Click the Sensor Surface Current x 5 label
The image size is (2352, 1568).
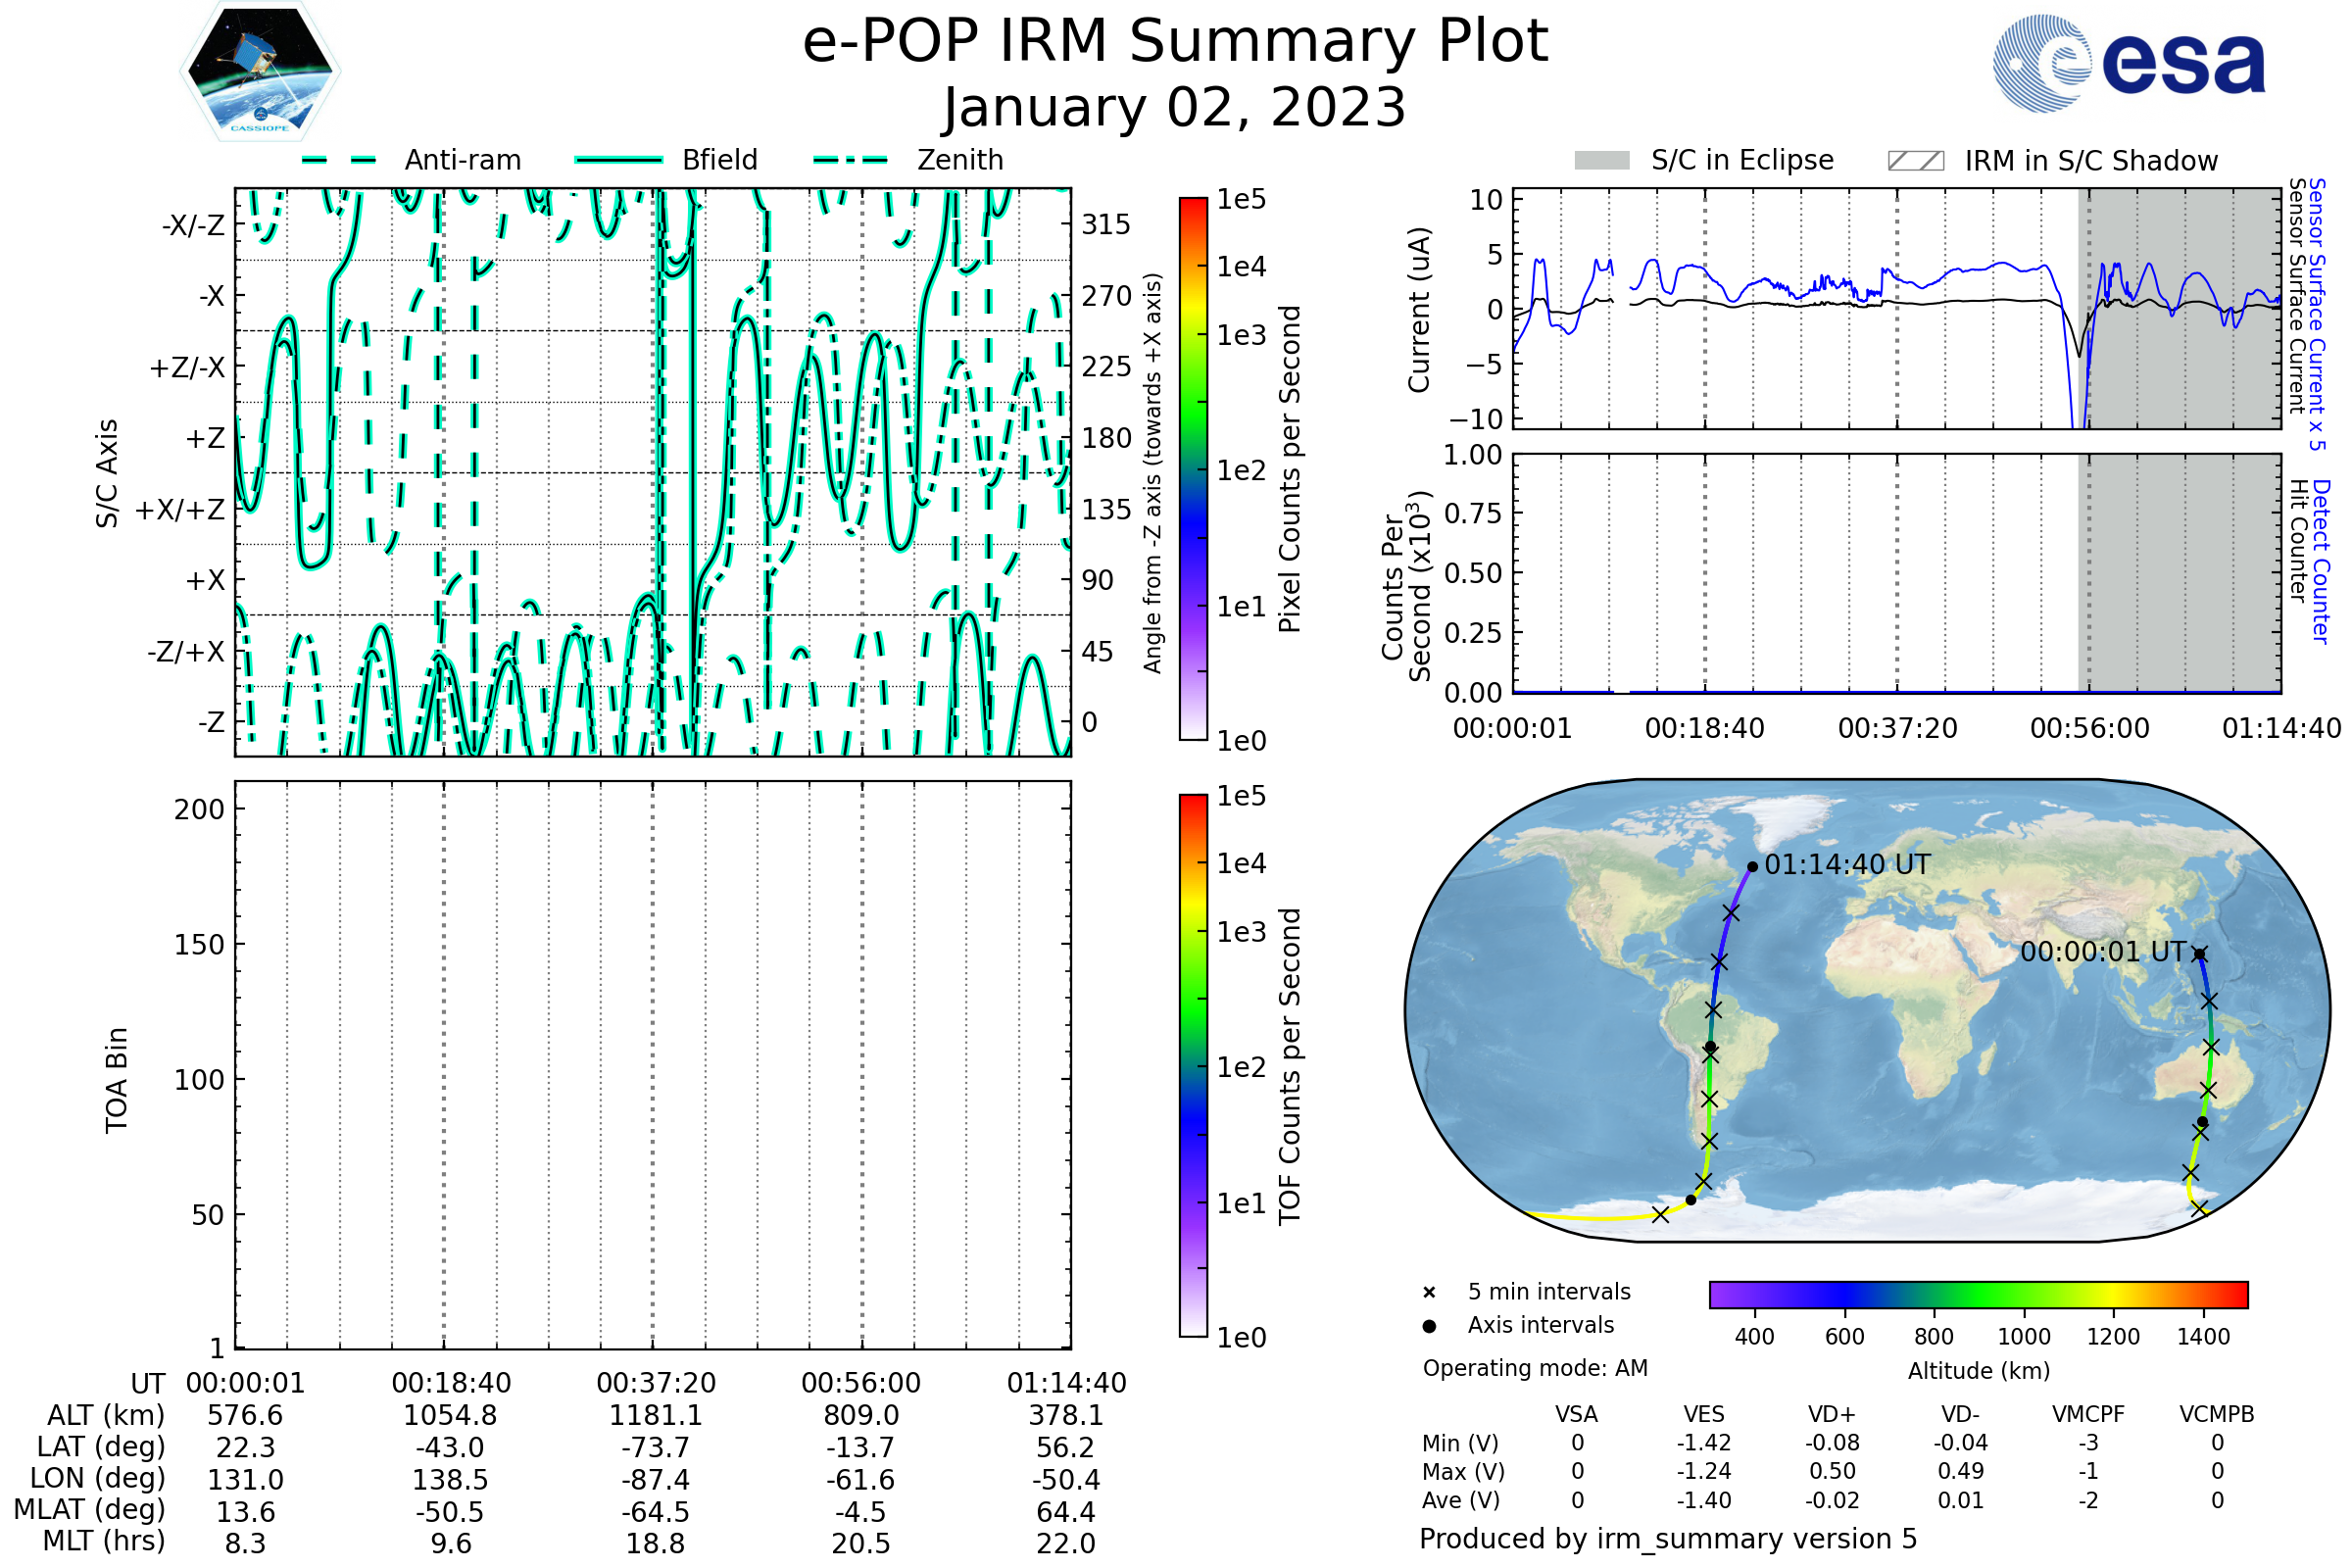point(2318,313)
